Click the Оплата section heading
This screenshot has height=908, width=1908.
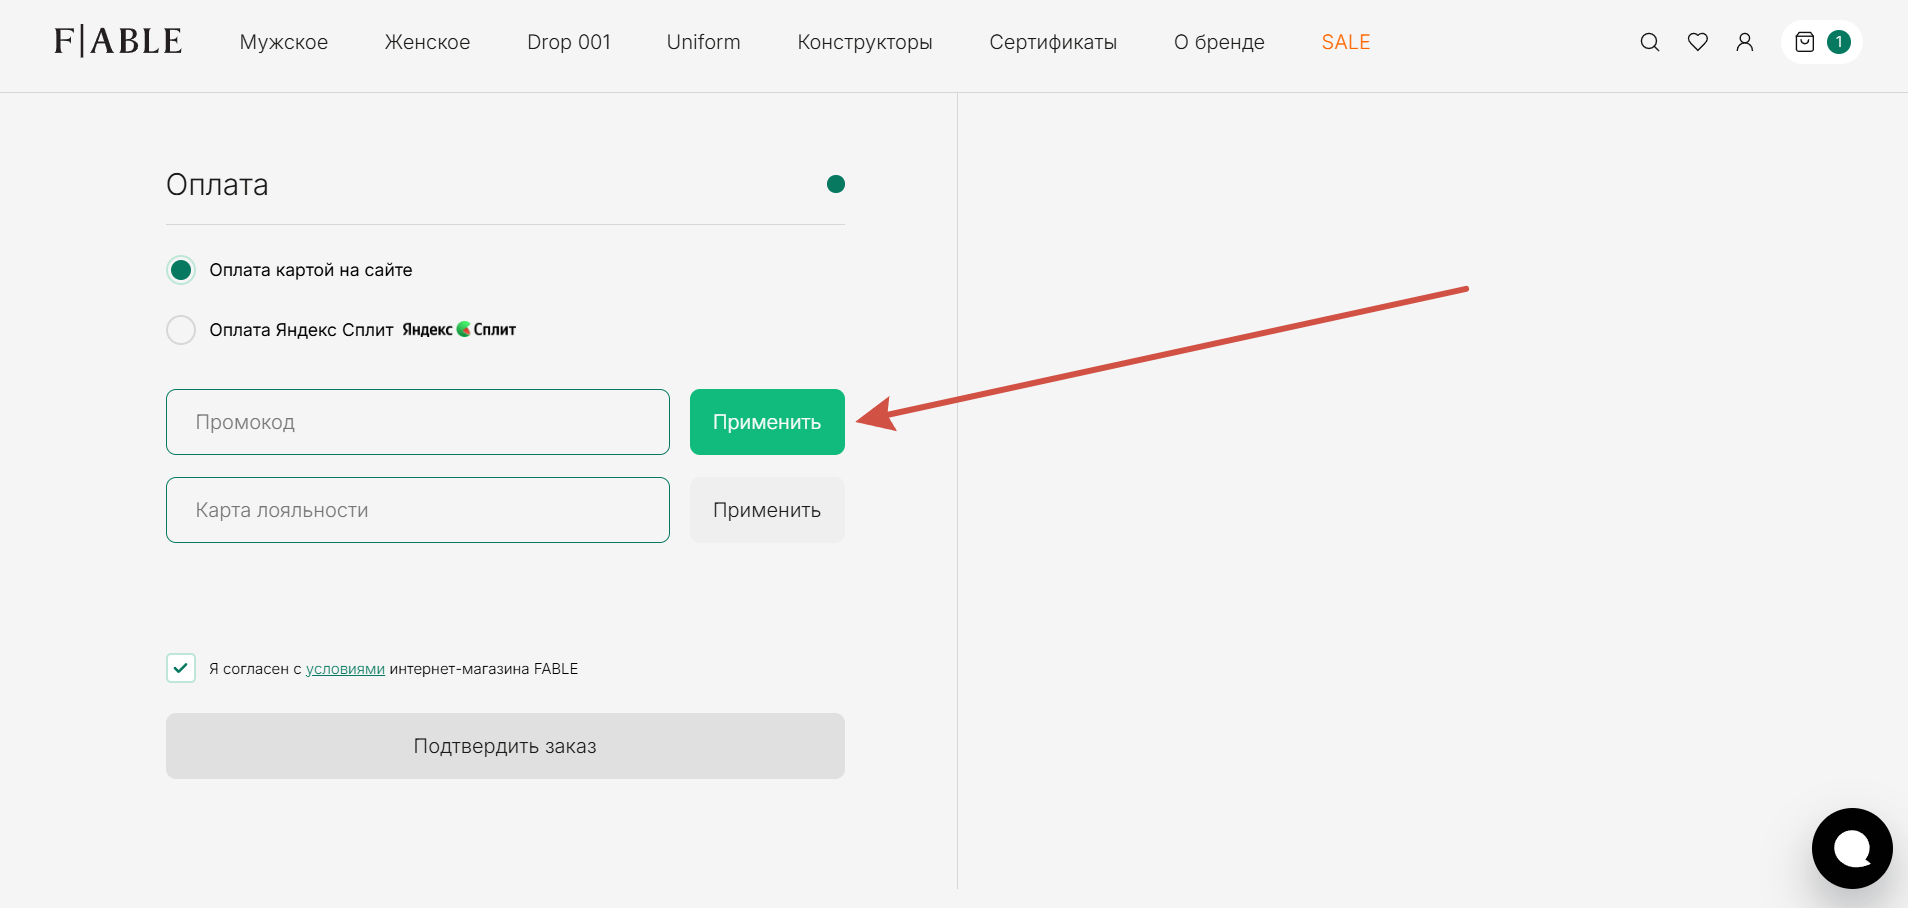(x=217, y=185)
